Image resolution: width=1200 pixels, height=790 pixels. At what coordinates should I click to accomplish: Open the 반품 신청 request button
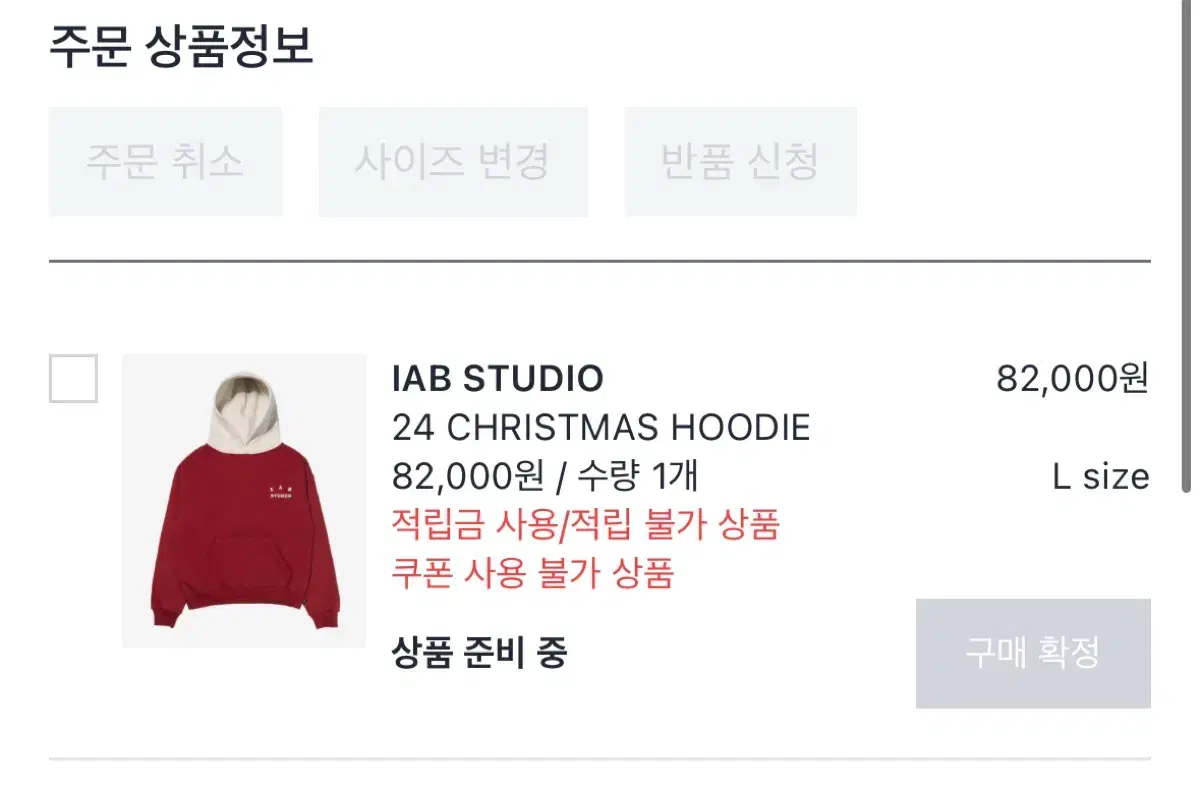coord(740,162)
